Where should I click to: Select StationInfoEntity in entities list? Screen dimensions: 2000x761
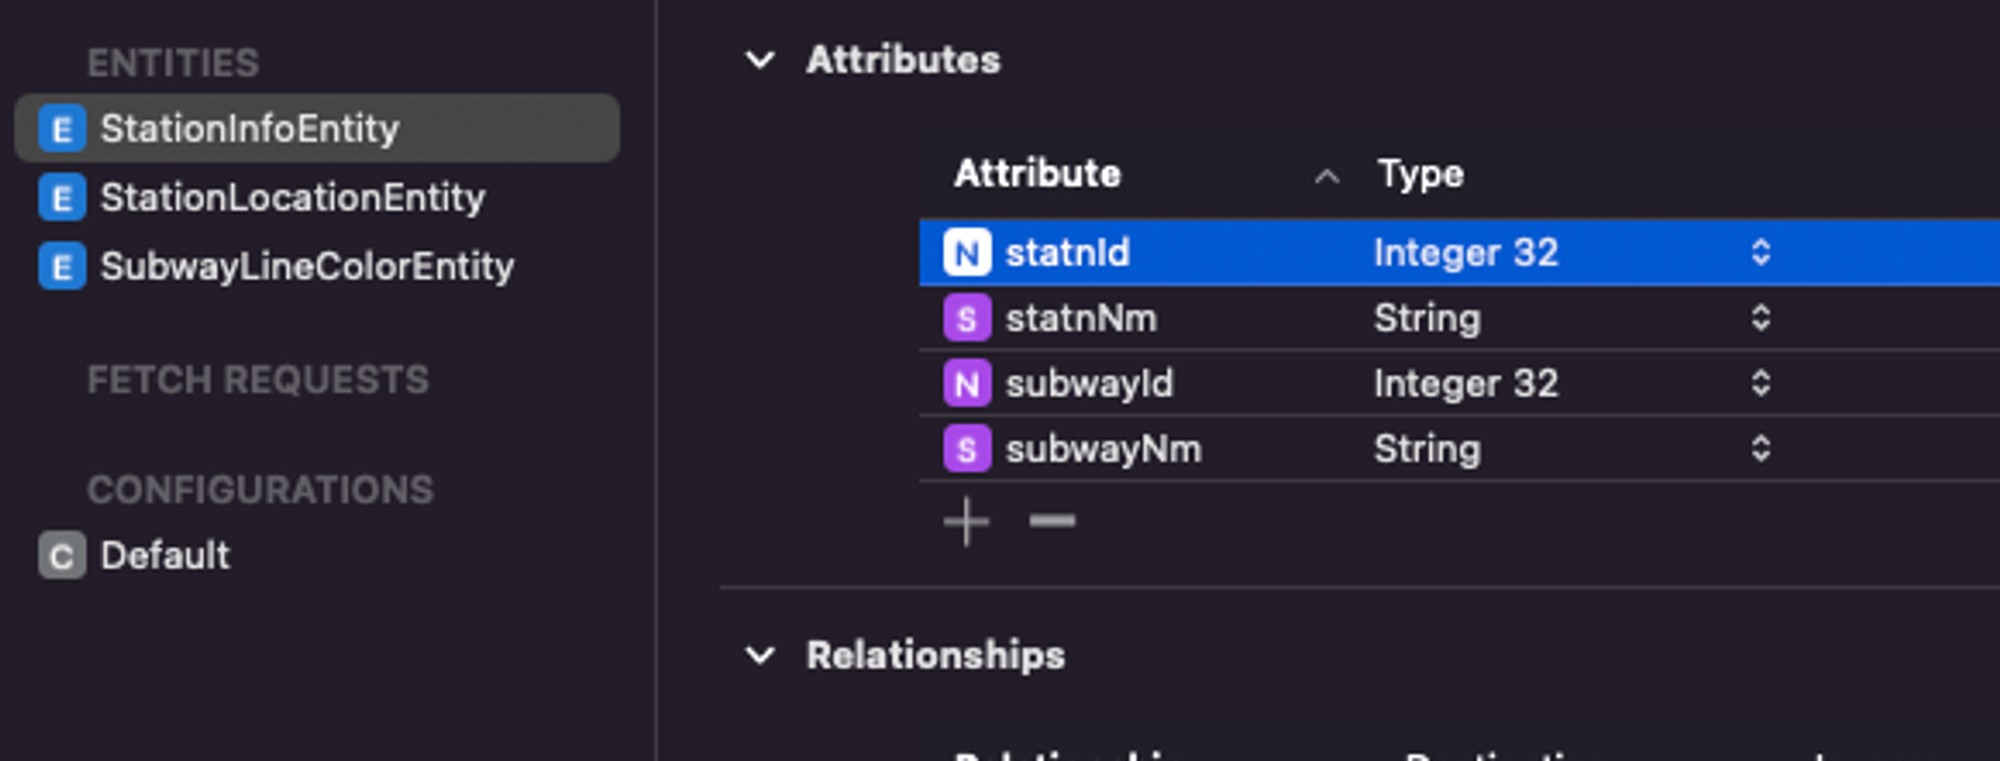(x=317, y=128)
